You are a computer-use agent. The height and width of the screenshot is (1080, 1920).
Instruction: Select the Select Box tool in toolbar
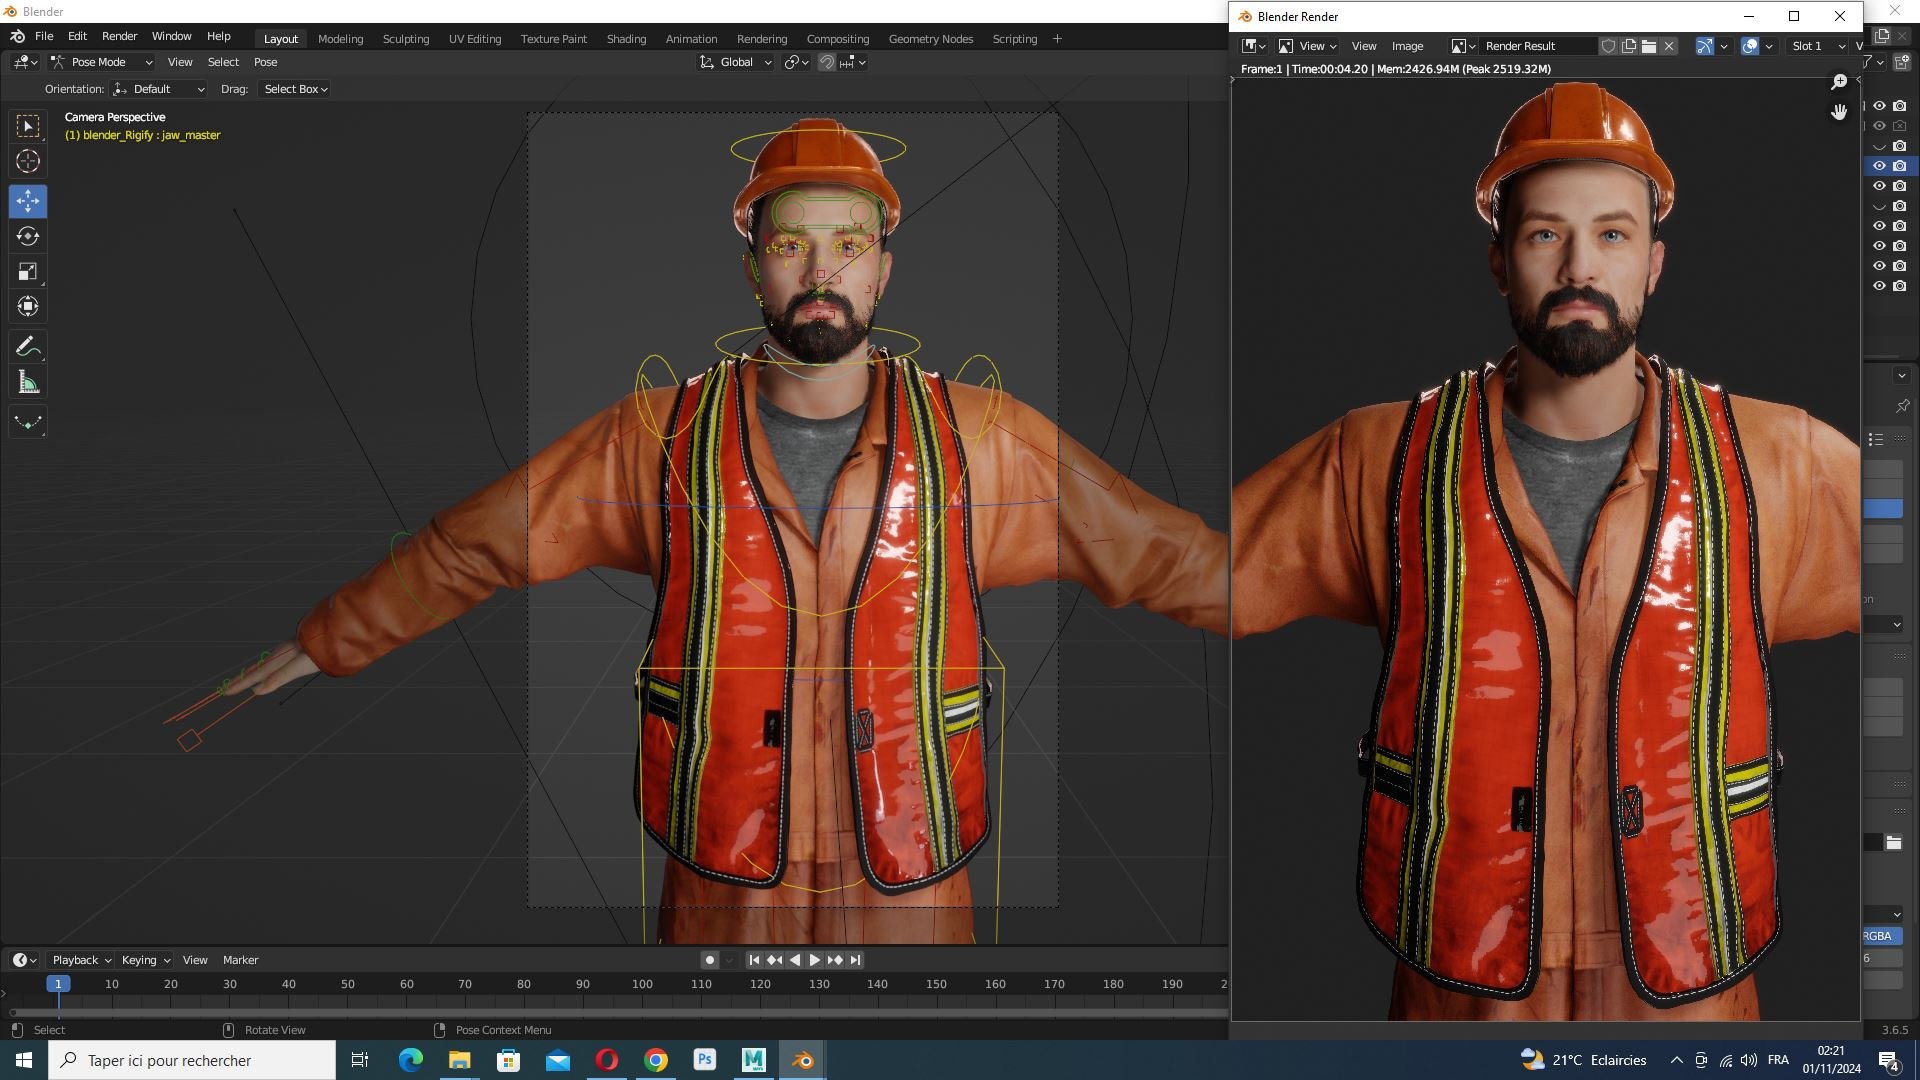pyautogui.click(x=28, y=126)
